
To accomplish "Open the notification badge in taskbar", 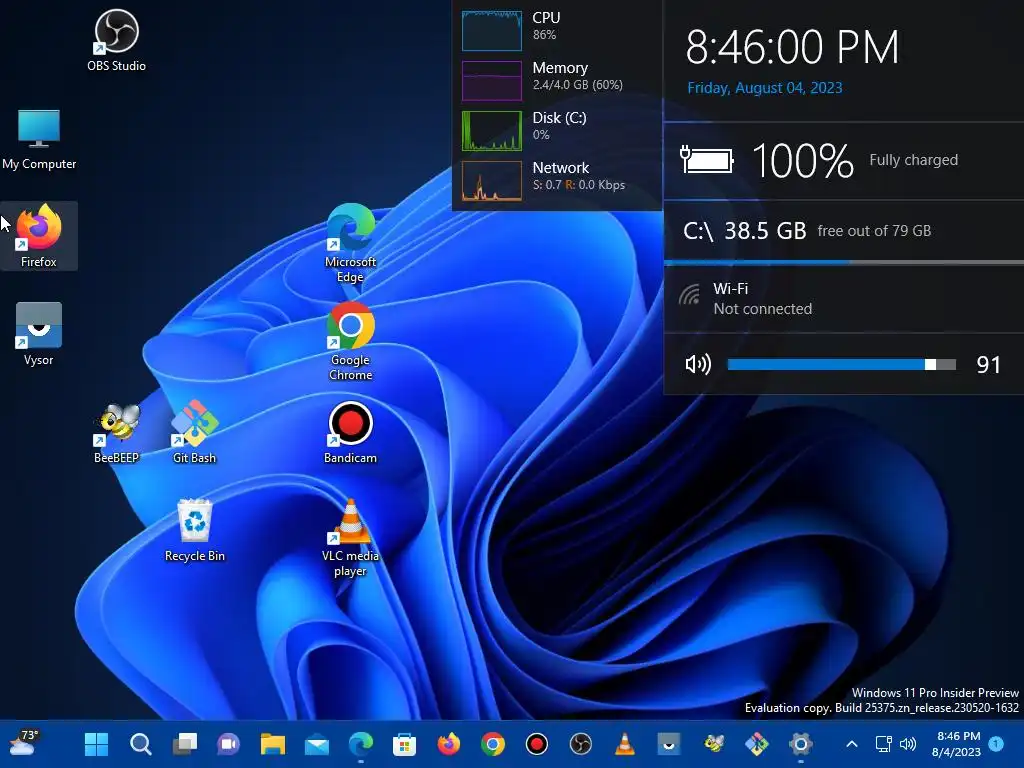I will point(996,743).
